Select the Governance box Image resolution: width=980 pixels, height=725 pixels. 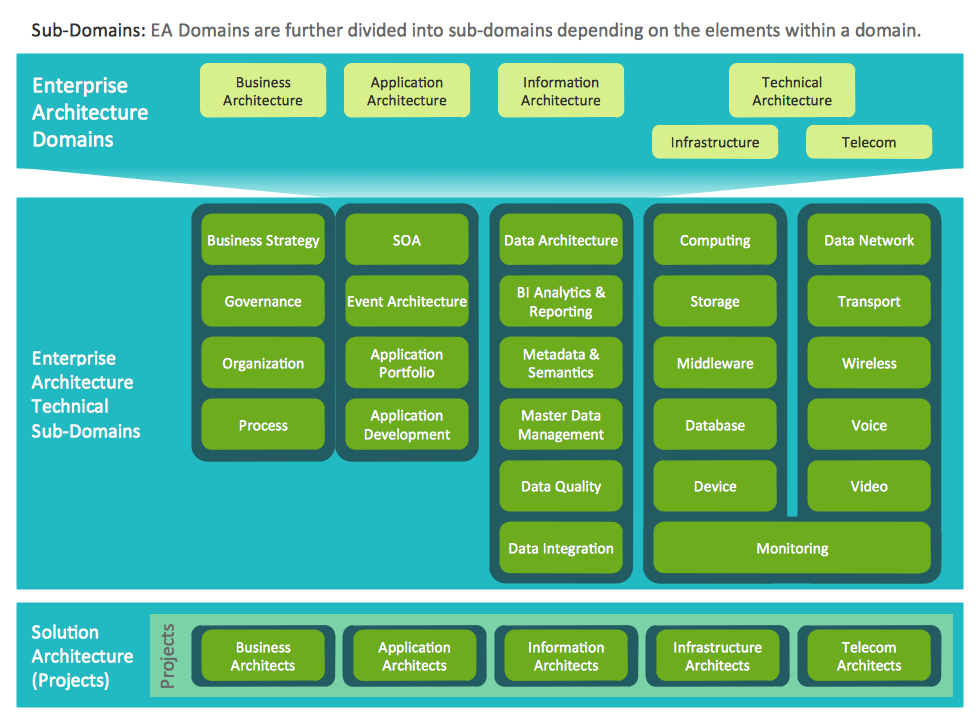(x=263, y=301)
